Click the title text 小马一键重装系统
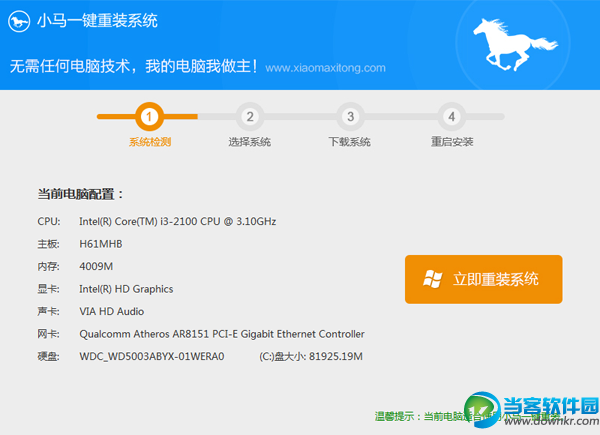The height and width of the screenshot is (435, 600). [97, 21]
